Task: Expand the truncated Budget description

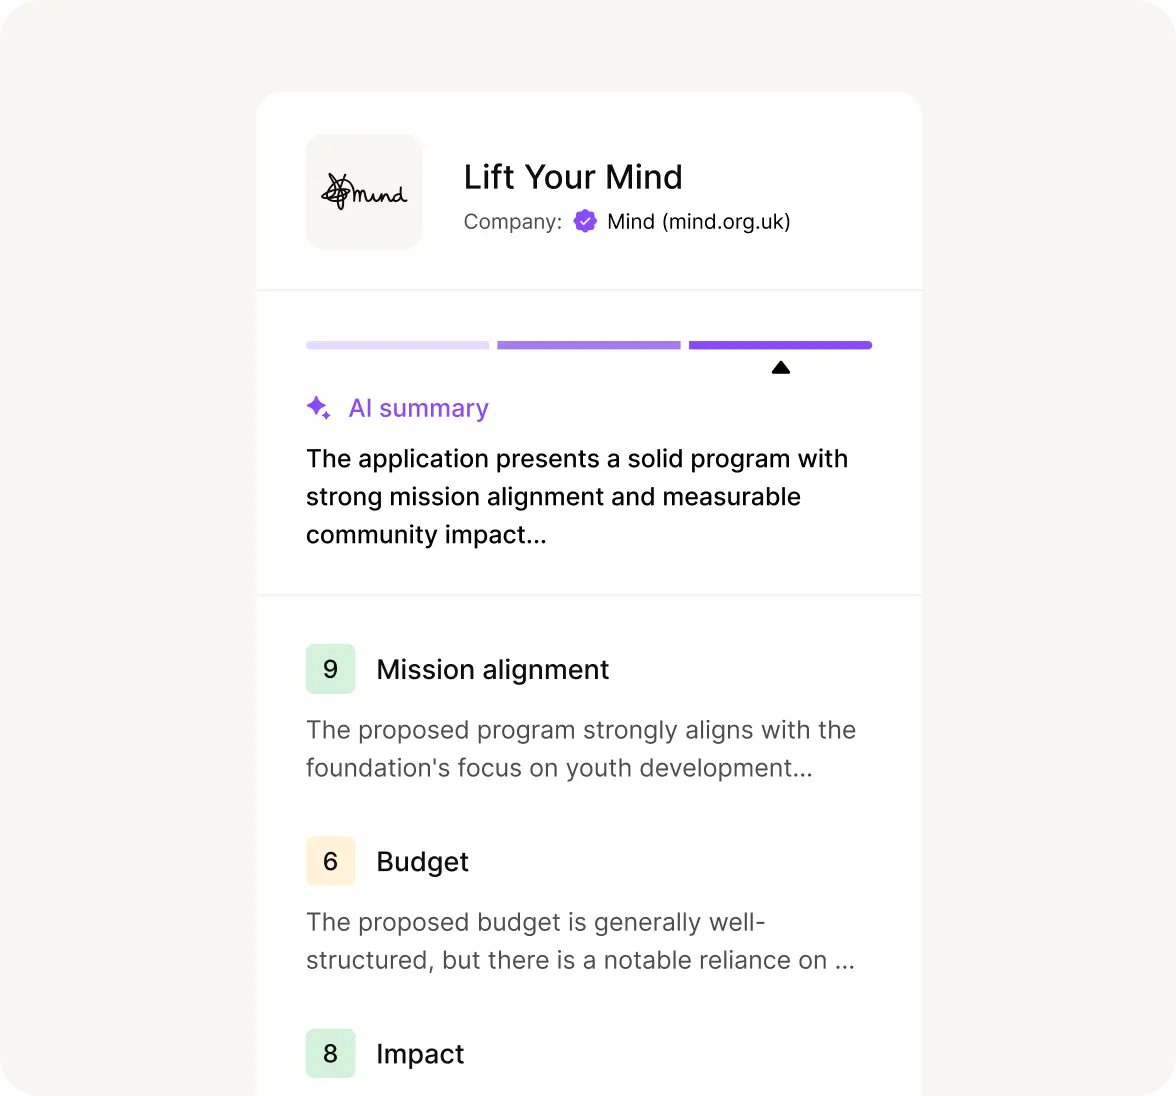Action: [580, 941]
